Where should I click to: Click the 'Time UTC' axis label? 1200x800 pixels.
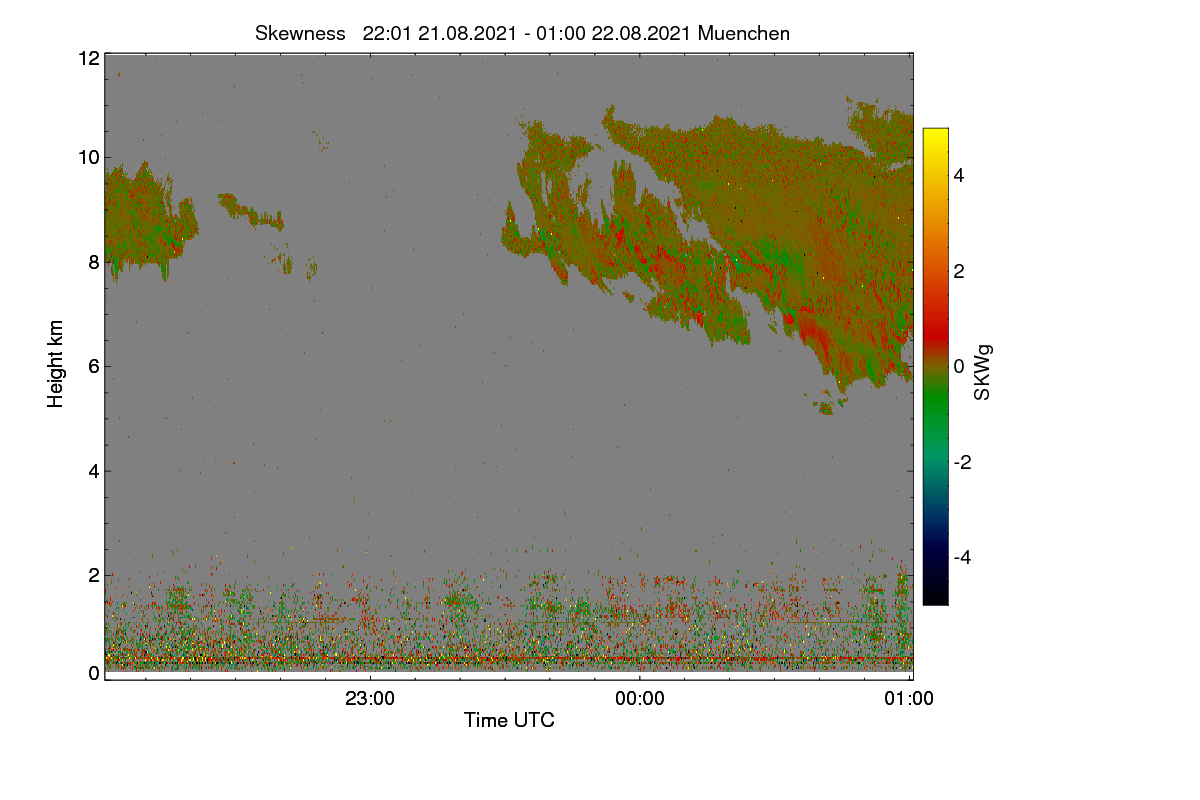[509, 720]
